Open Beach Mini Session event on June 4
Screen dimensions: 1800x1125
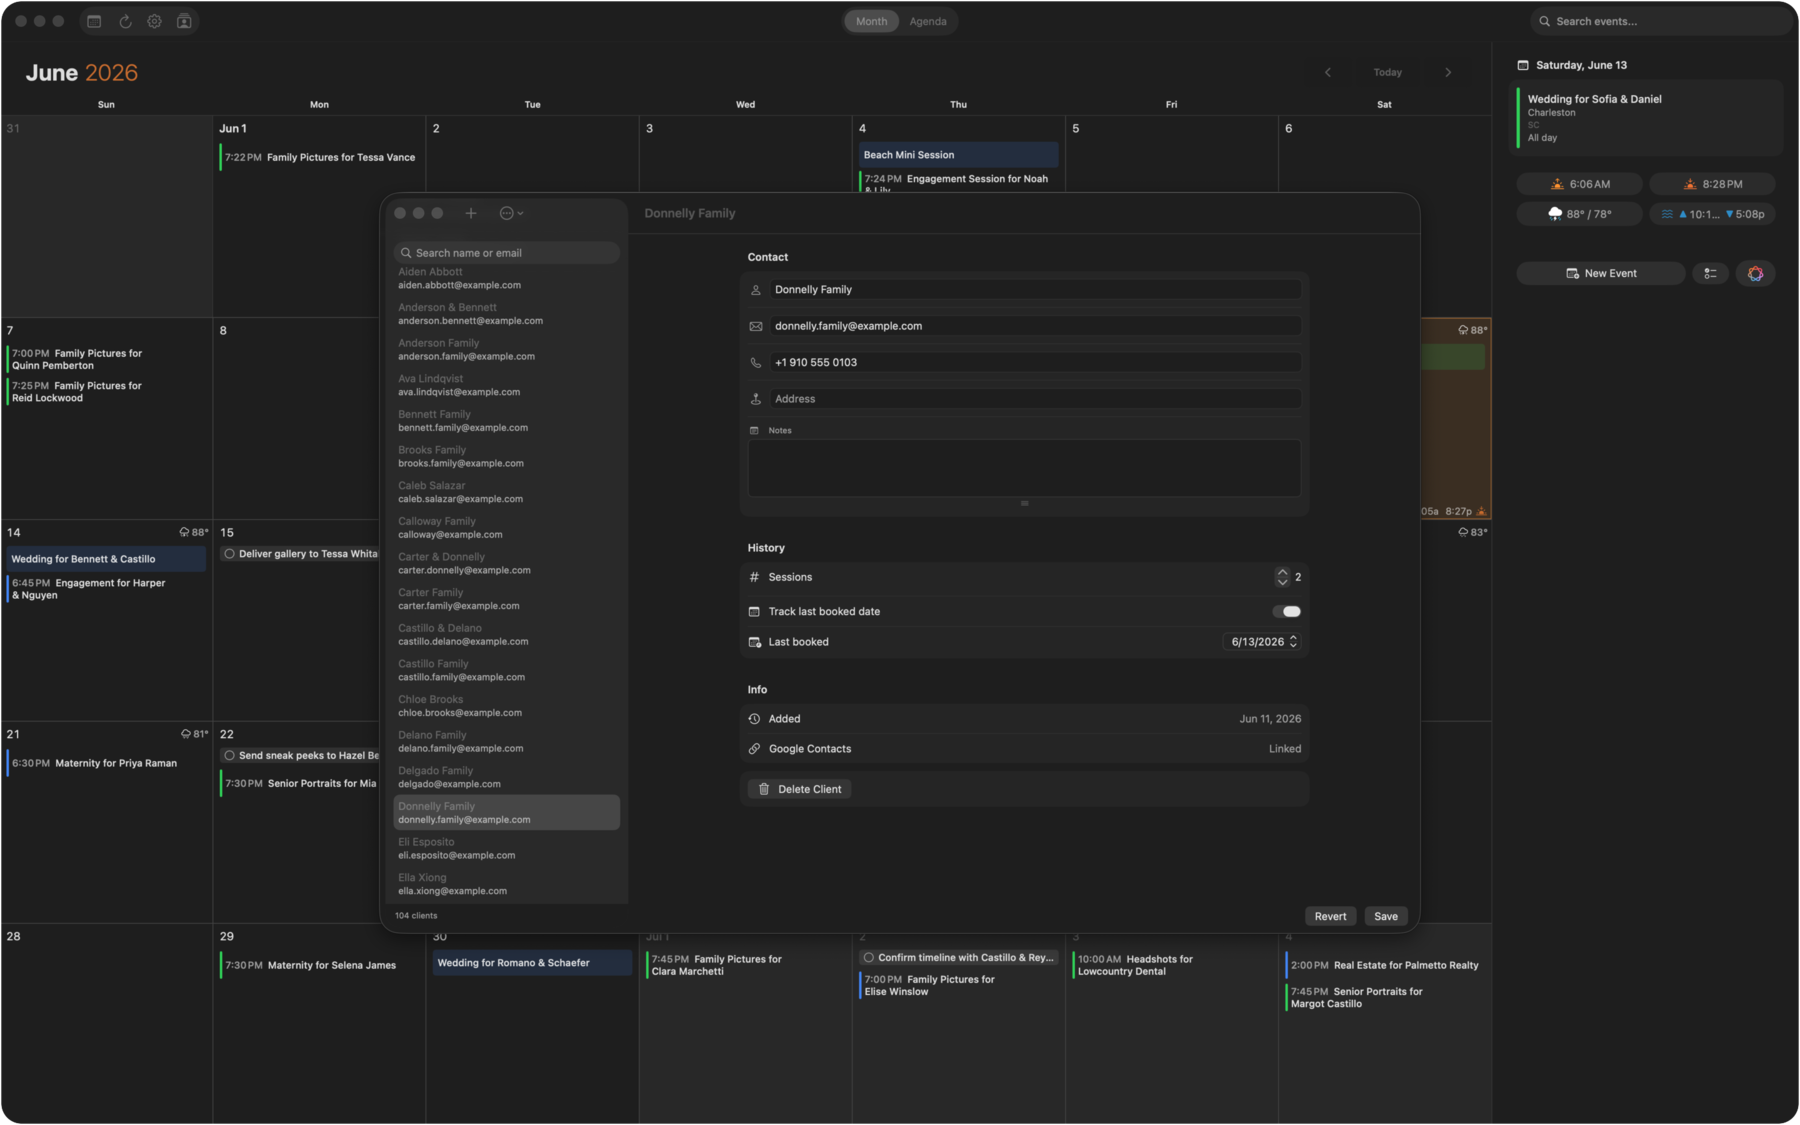[958, 155]
